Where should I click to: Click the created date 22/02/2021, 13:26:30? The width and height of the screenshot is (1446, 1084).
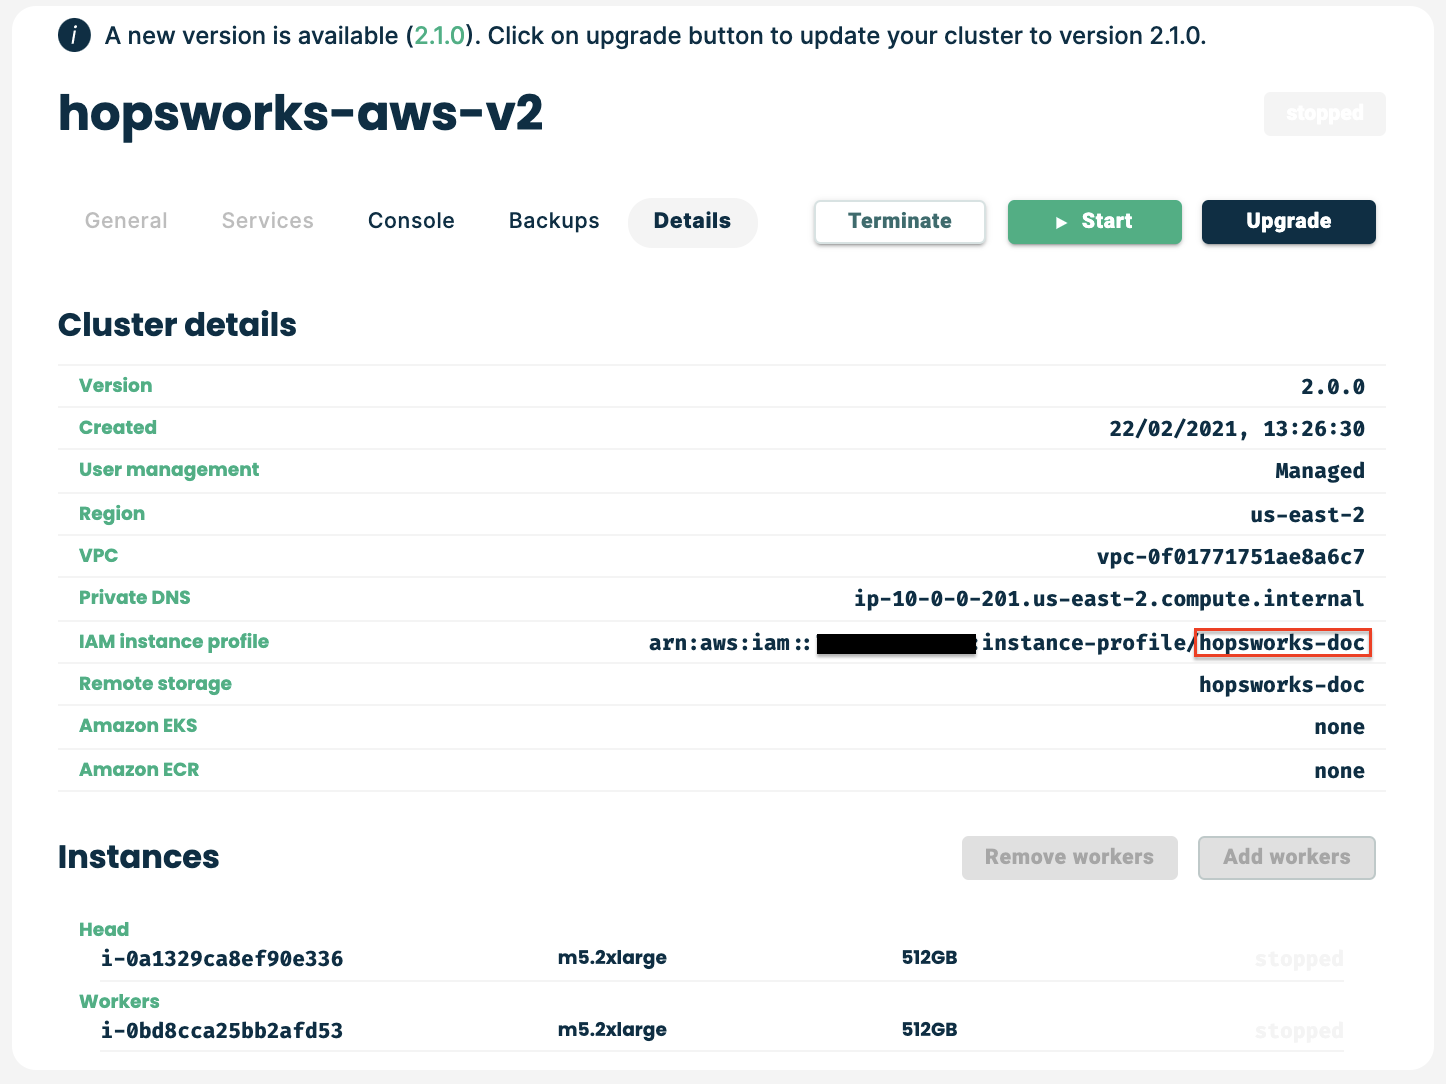point(1237,429)
